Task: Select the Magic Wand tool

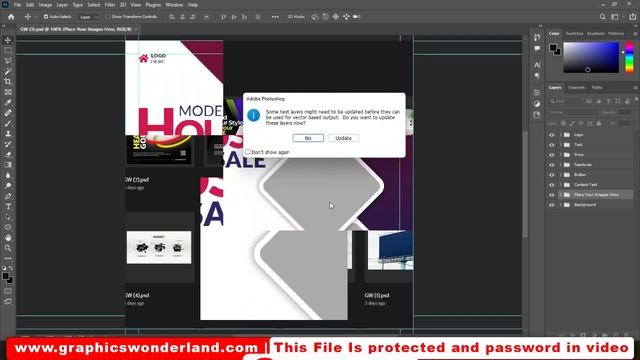Action: pos(8,71)
